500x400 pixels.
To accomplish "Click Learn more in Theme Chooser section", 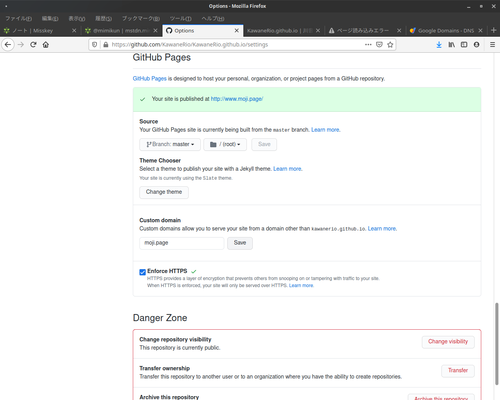I will 287,169.
